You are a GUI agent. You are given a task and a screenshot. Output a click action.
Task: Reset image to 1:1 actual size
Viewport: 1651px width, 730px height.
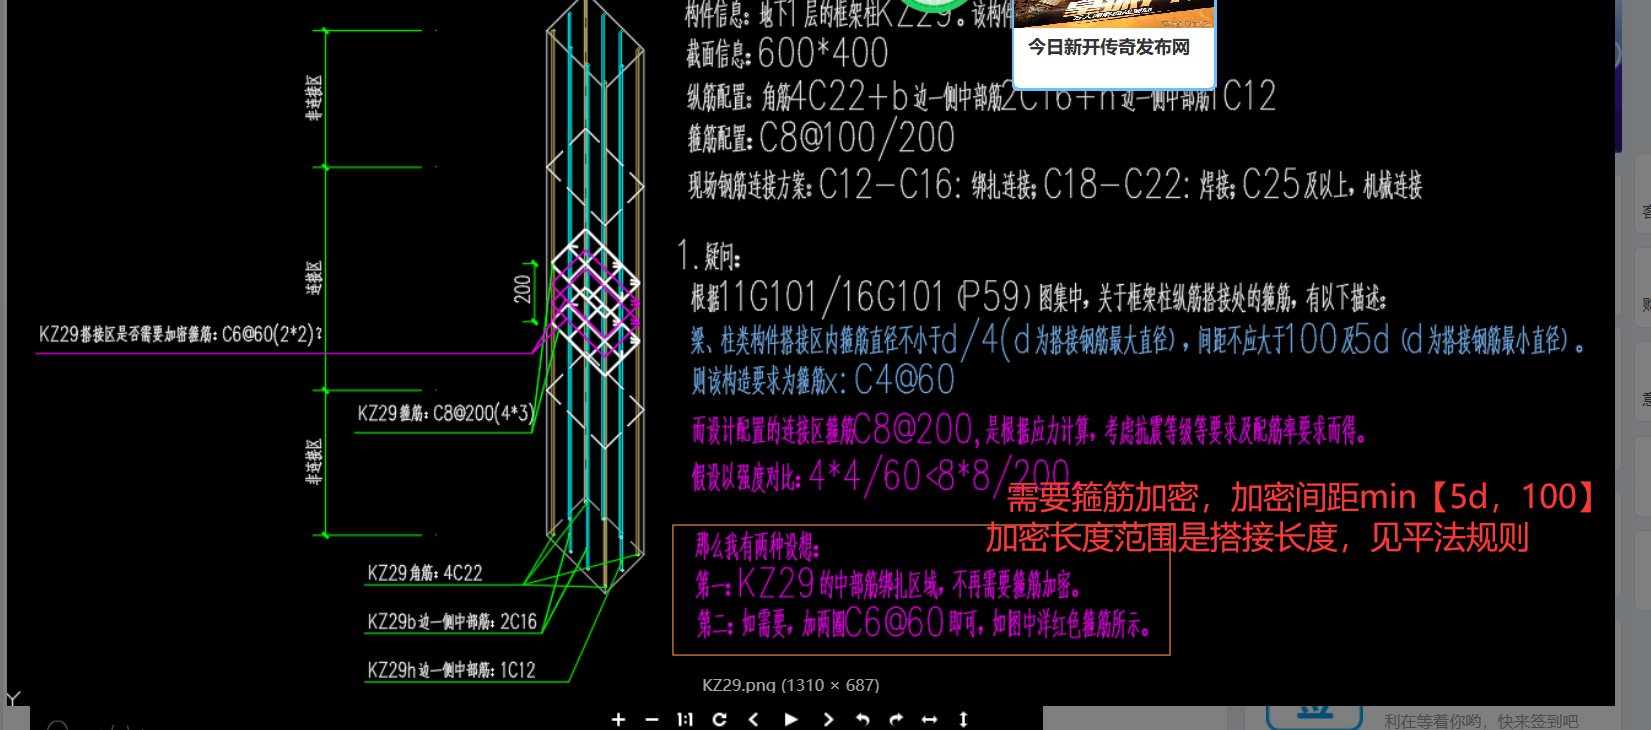tap(685, 719)
